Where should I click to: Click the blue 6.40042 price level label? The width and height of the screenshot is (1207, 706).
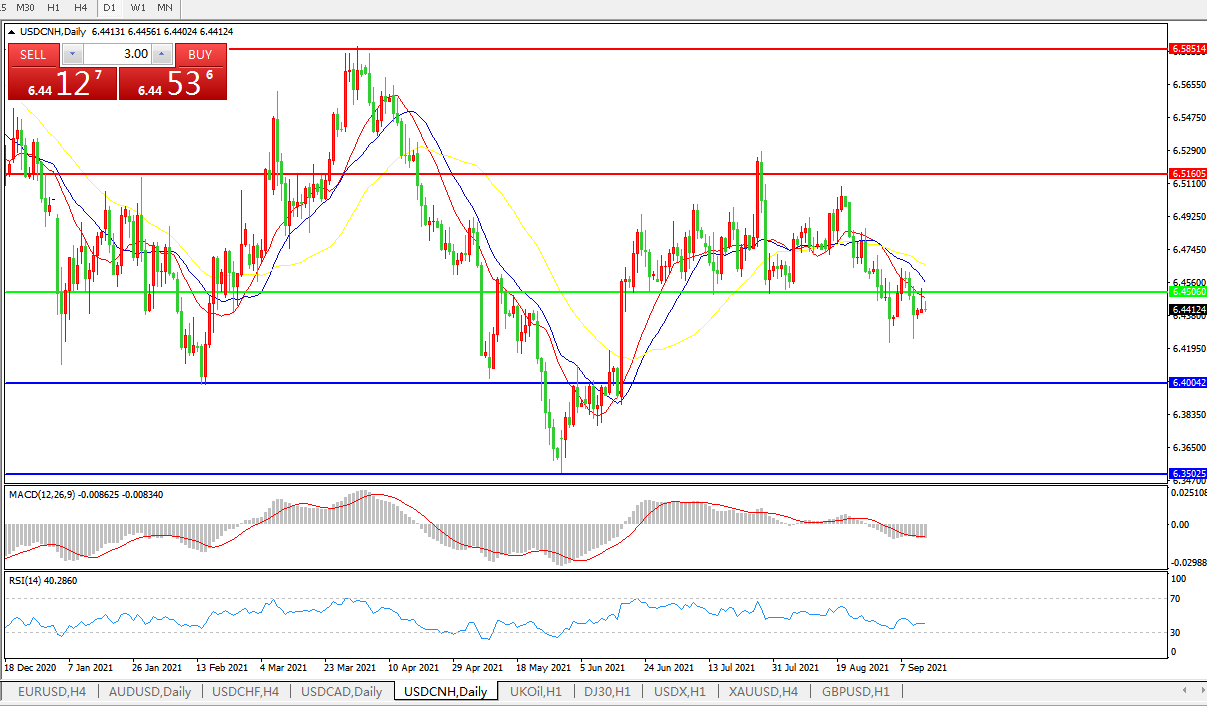pyautogui.click(x=1188, y=383)
